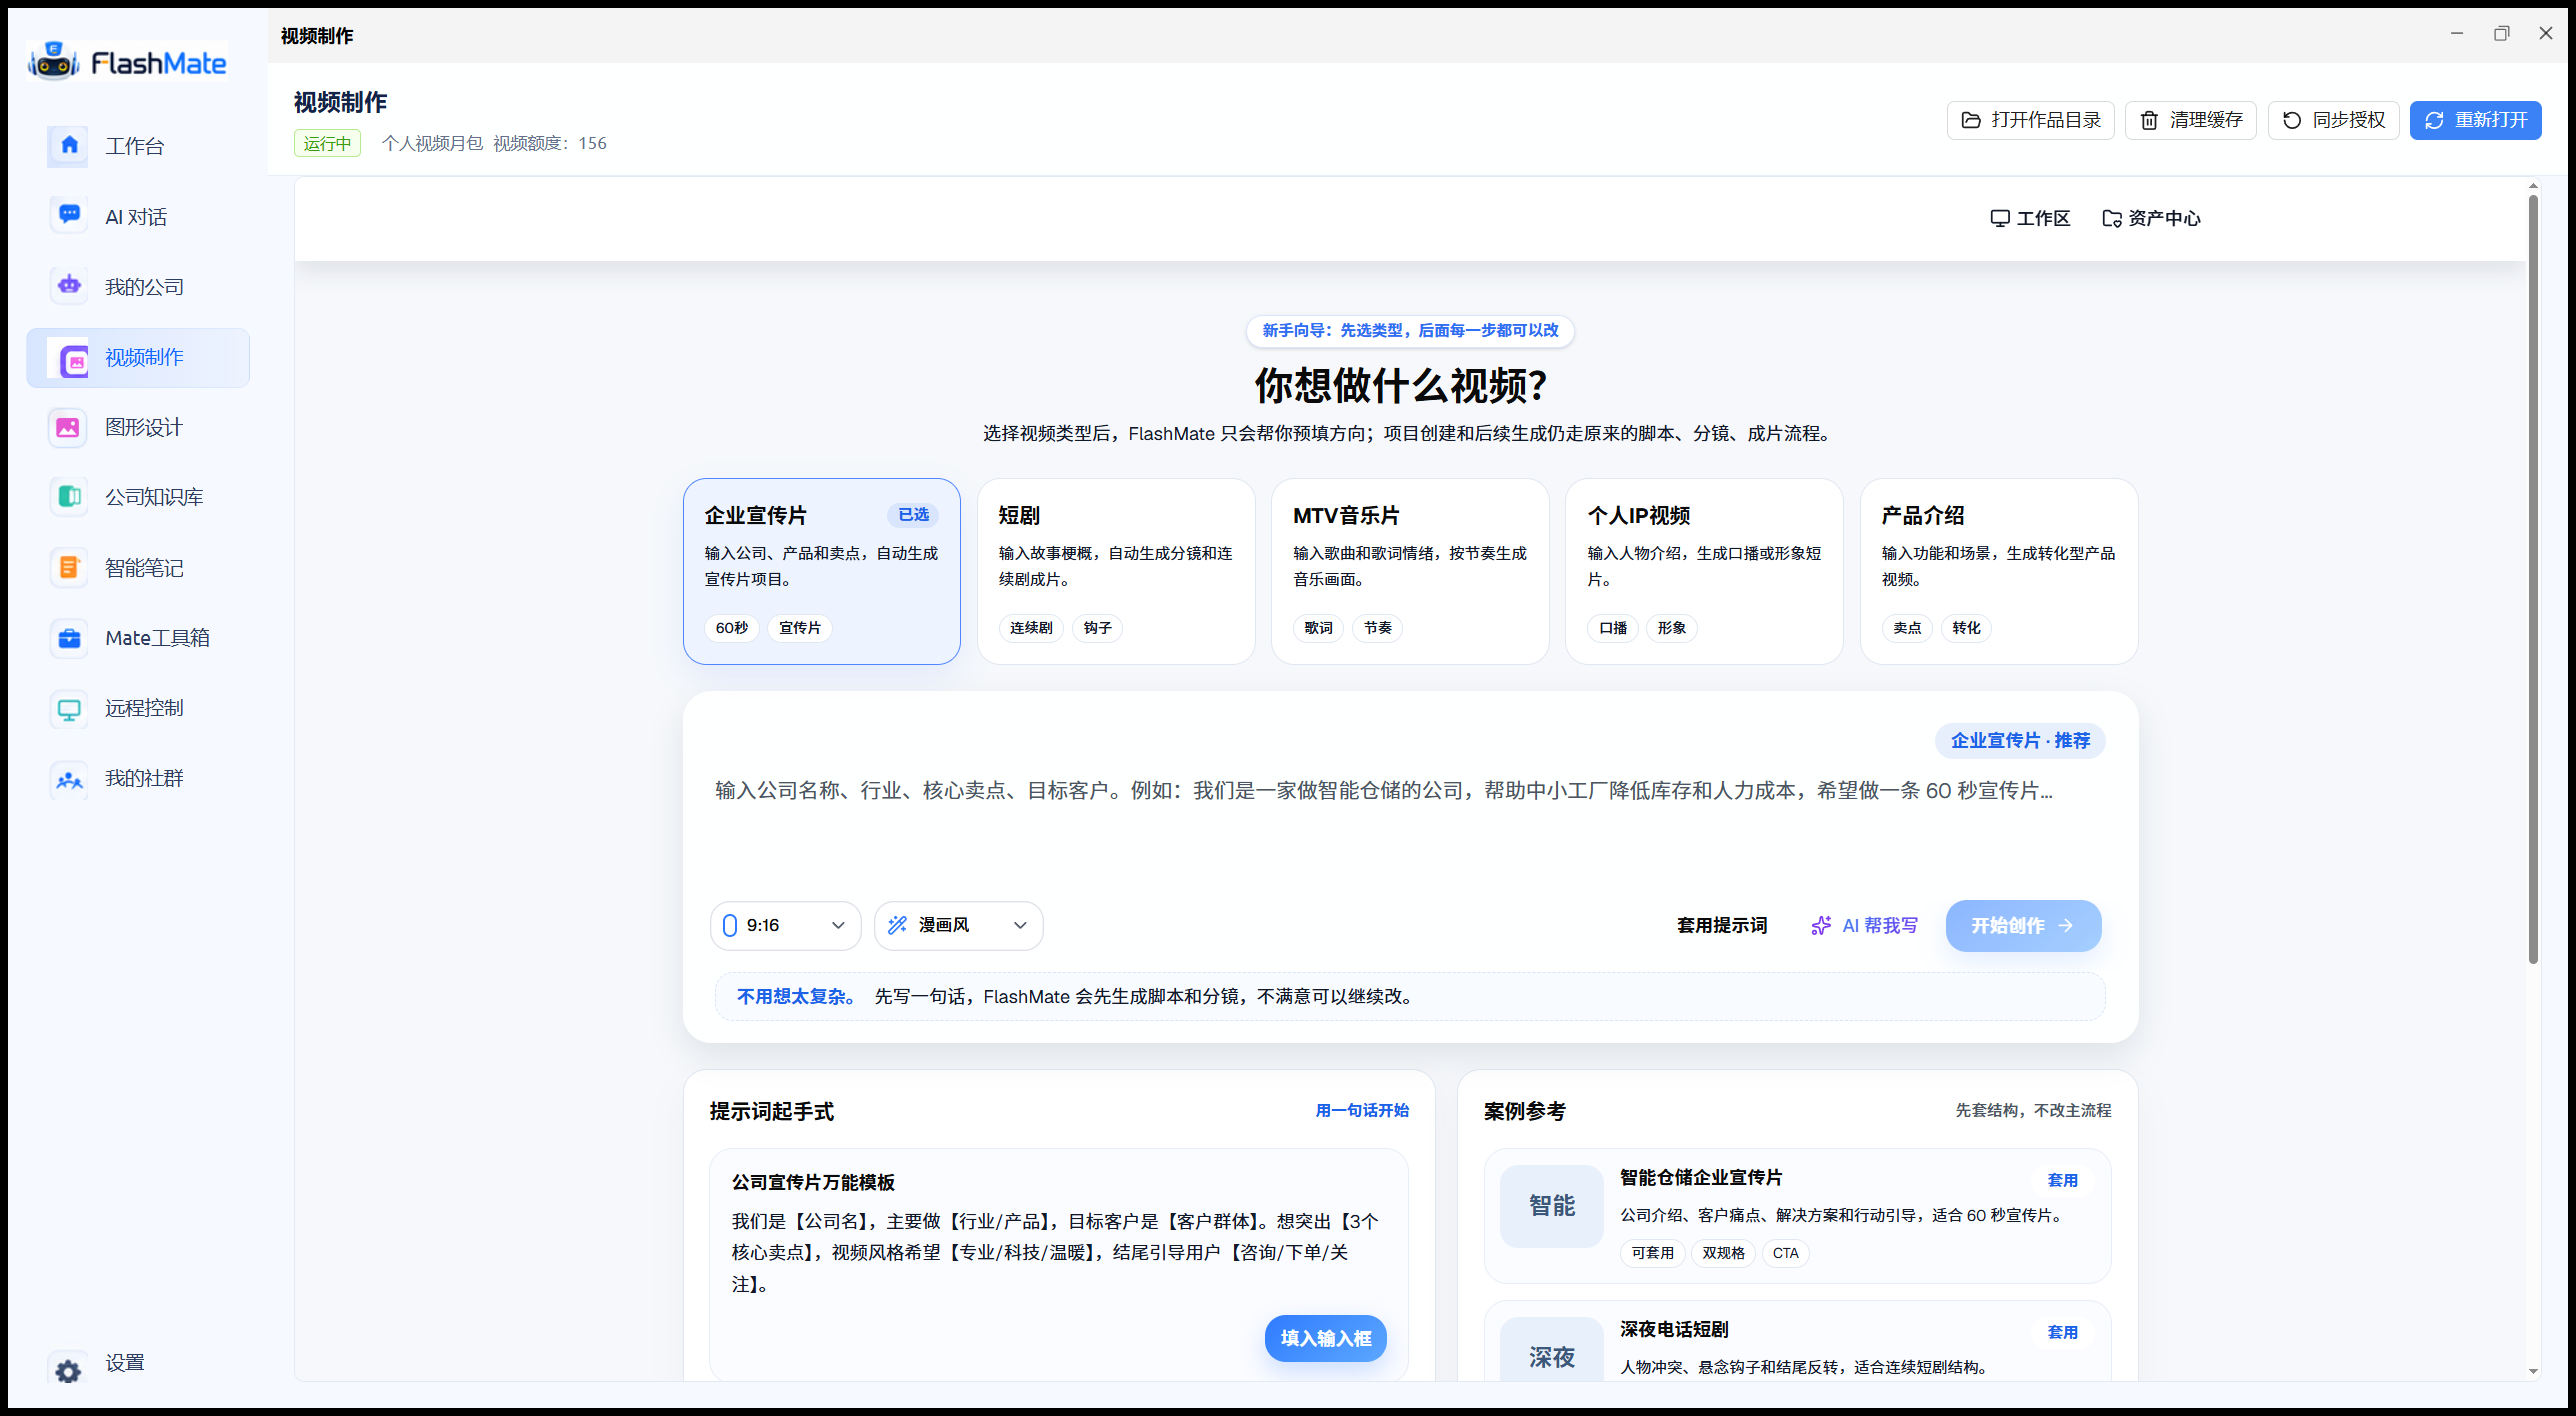This screenshot has width=2576, height=1416.
Task: Expand the 漫画风 style dropdown
Action: tap(958, 925)
